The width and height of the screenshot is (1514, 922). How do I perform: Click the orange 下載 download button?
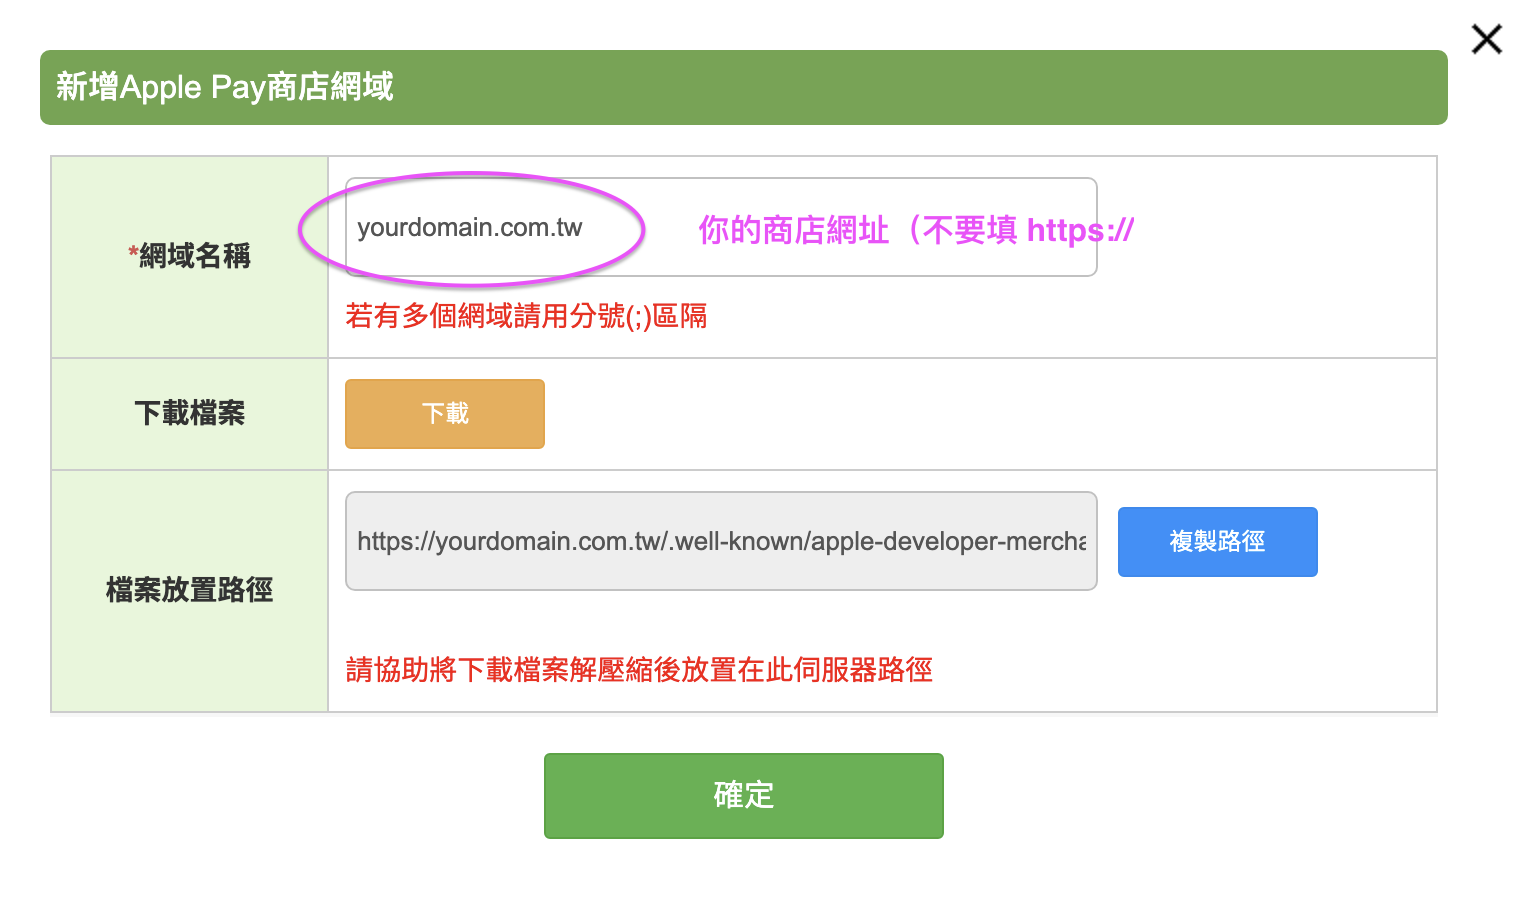(x=445, y=414)
